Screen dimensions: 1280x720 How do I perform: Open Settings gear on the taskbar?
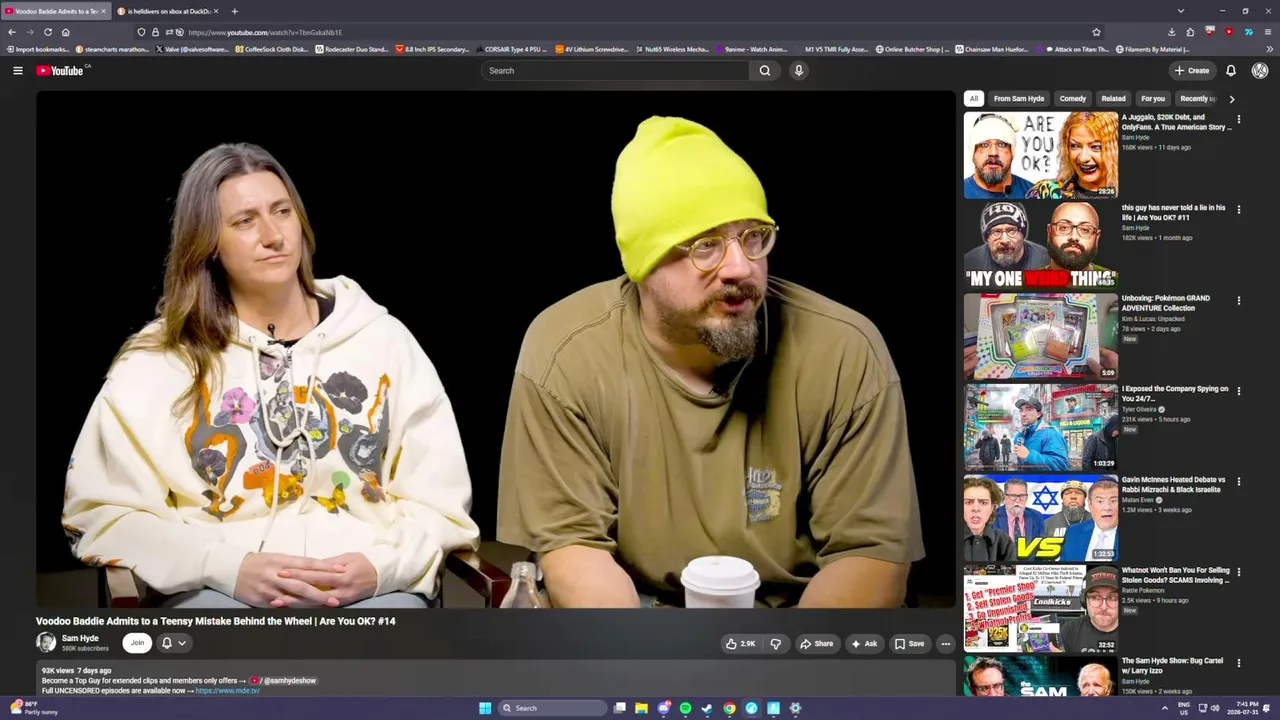coord(795,708)
